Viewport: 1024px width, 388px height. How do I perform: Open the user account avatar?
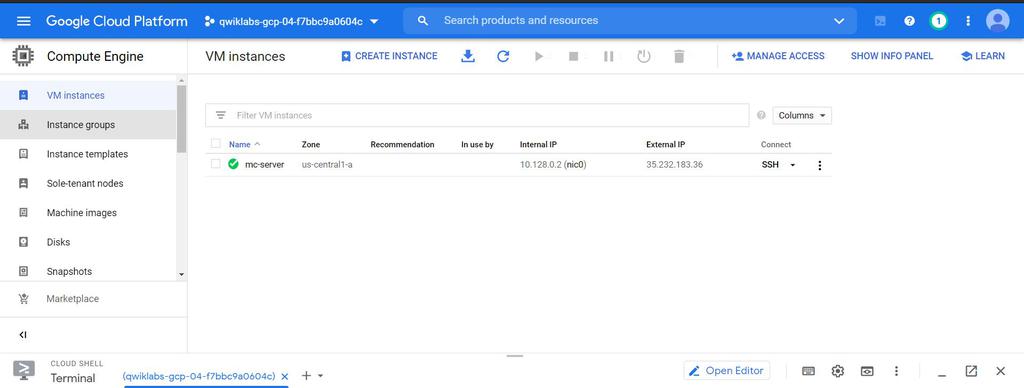[x=997, y=21]
